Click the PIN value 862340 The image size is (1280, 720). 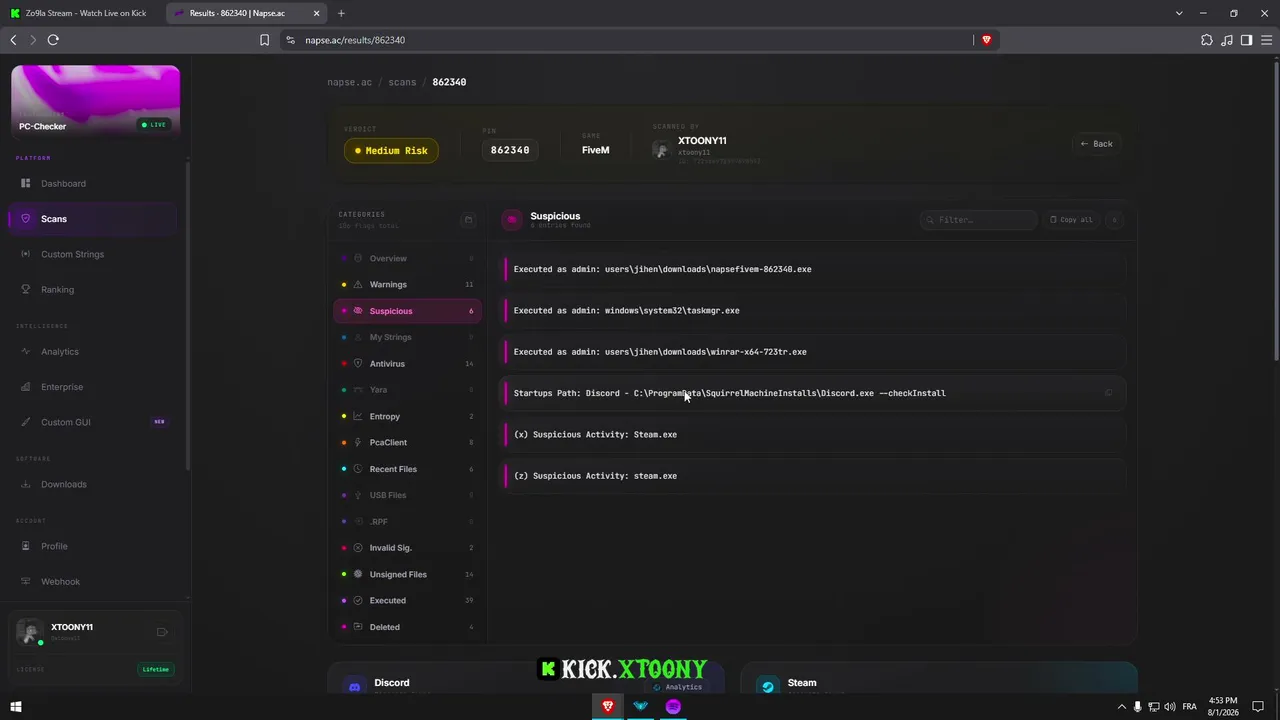pos(510,150)
